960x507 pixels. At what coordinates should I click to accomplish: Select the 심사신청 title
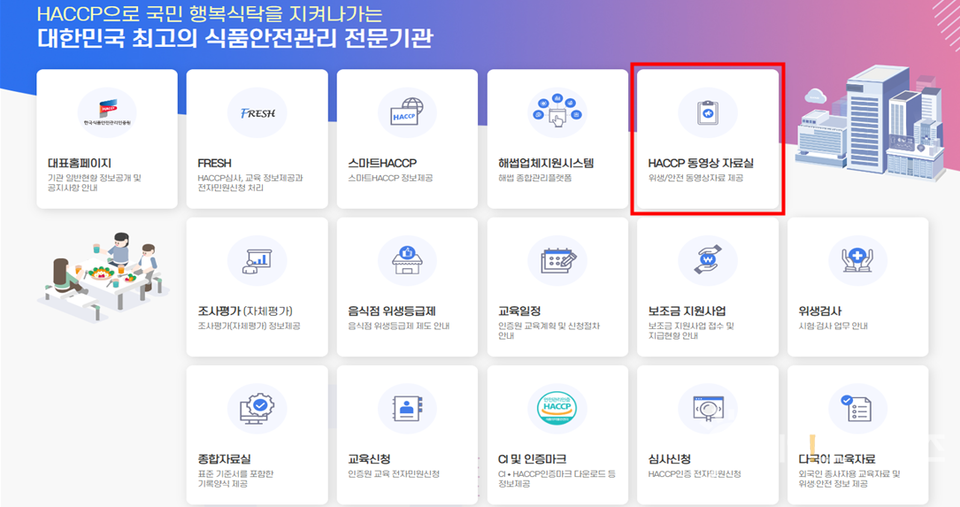tap(670, 459)
